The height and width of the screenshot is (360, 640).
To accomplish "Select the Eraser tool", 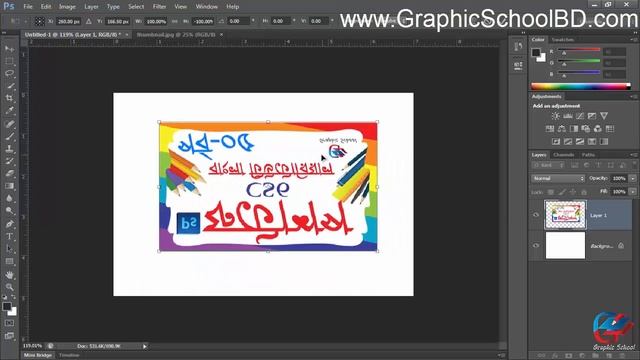I will (x=9, y=173).
